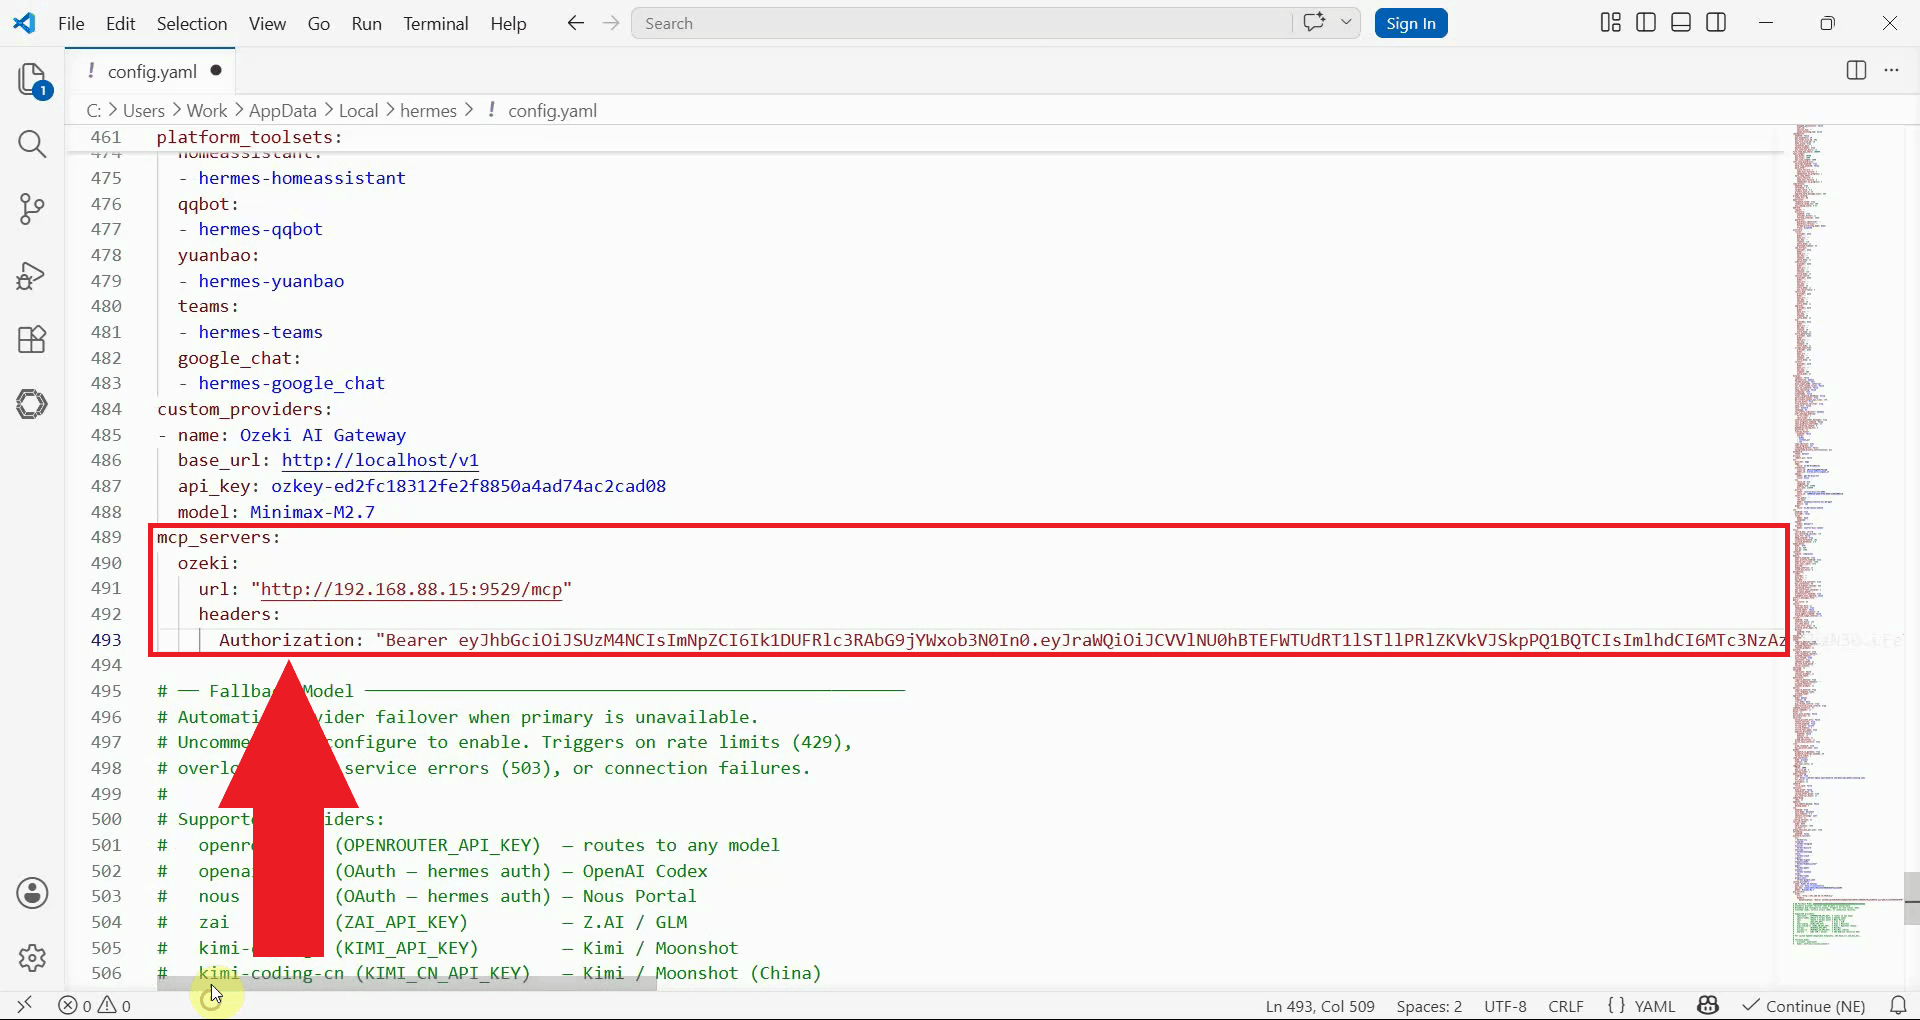Toggle the secondary side bar

coord(1716,23)
